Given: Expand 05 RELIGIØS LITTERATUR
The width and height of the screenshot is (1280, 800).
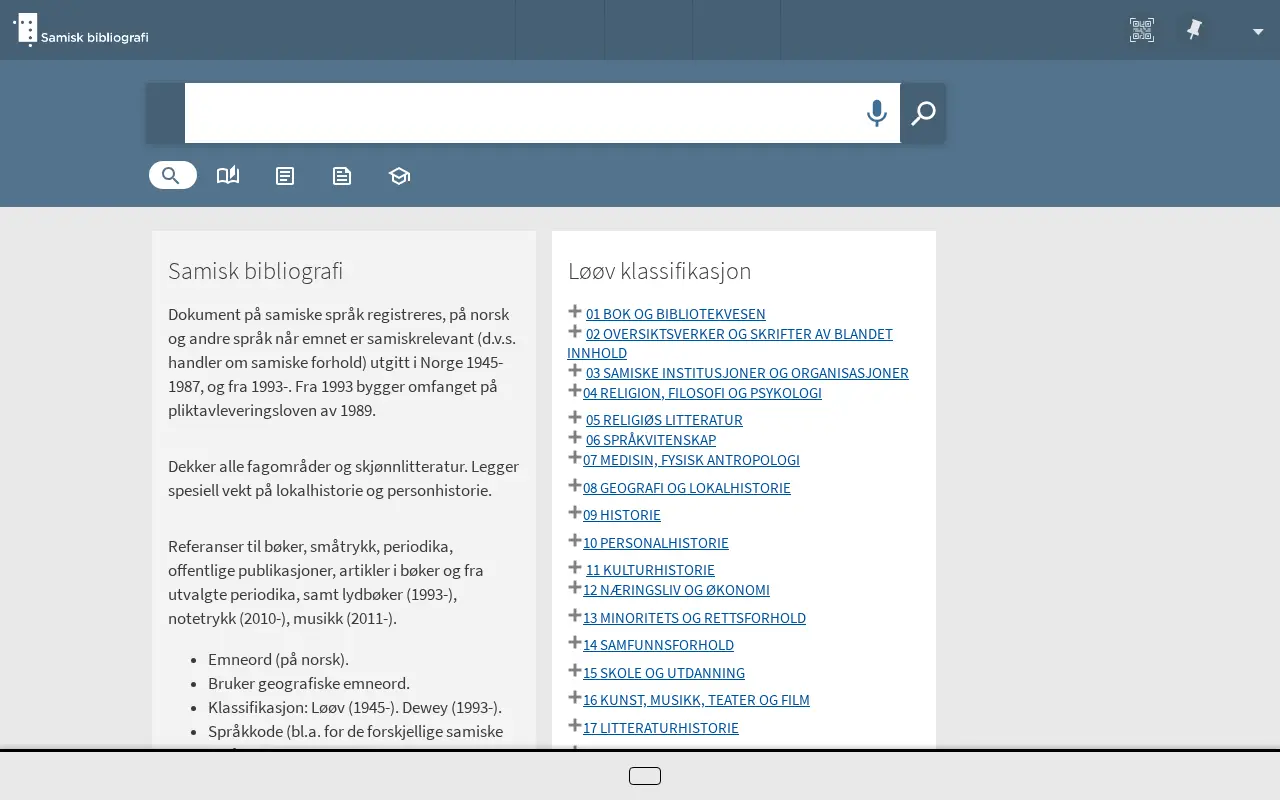Looking at the screenshot, I should point(575,417).
